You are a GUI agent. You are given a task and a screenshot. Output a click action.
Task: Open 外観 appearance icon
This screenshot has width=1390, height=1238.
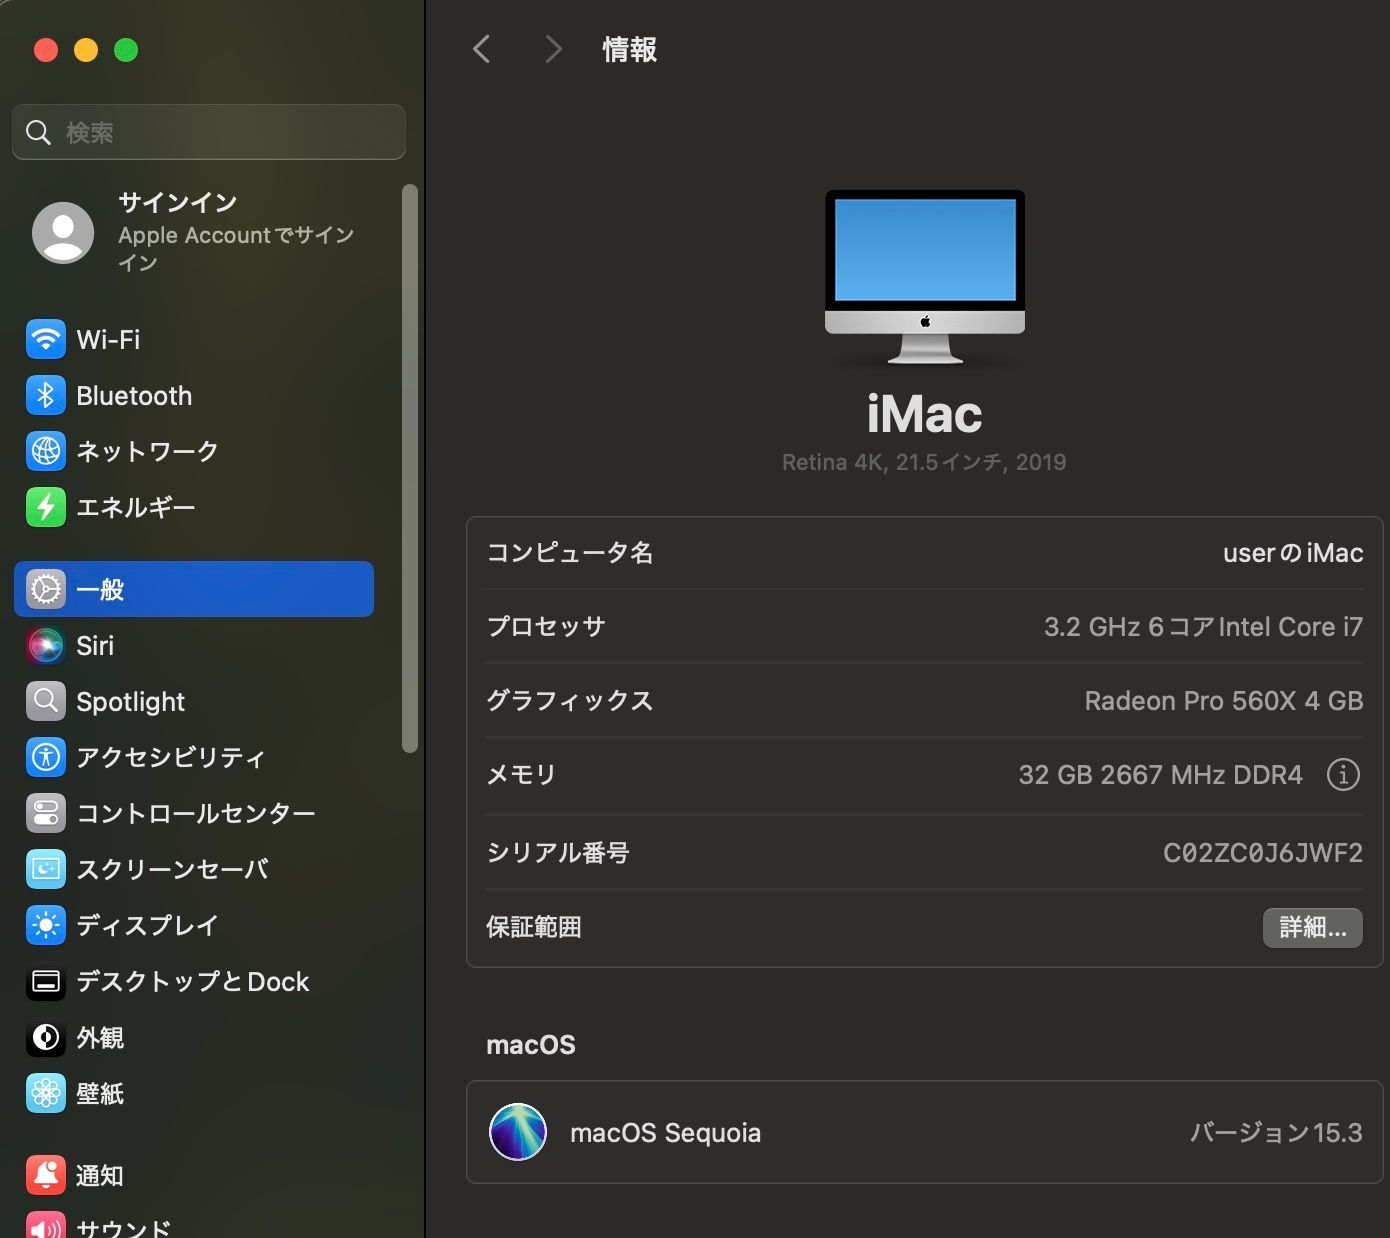click(x=46, y=1038)
